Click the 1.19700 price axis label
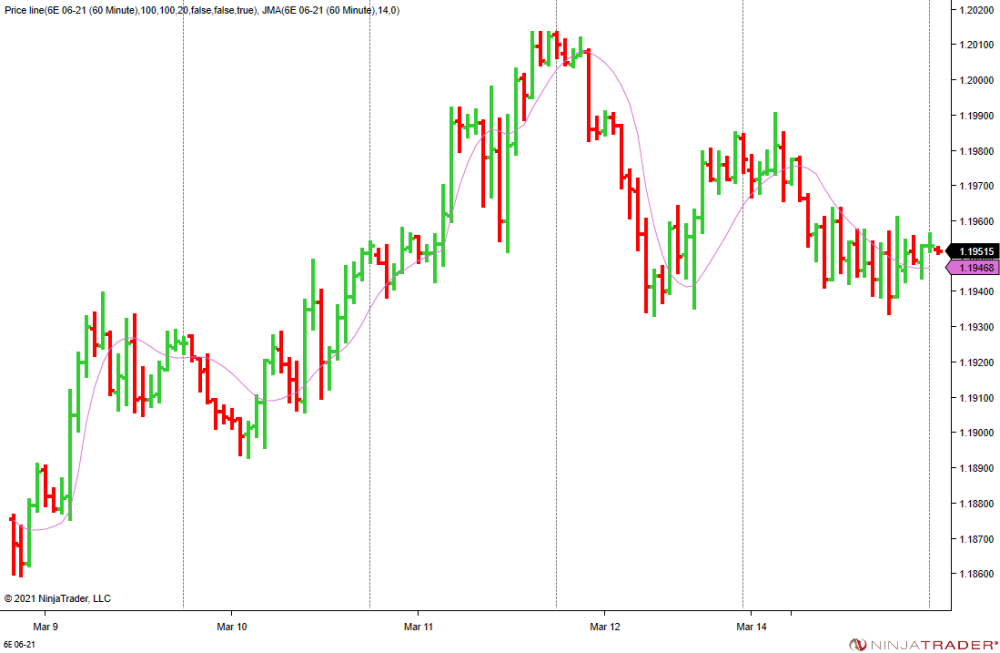1000x653 pixels. point(975,186)
